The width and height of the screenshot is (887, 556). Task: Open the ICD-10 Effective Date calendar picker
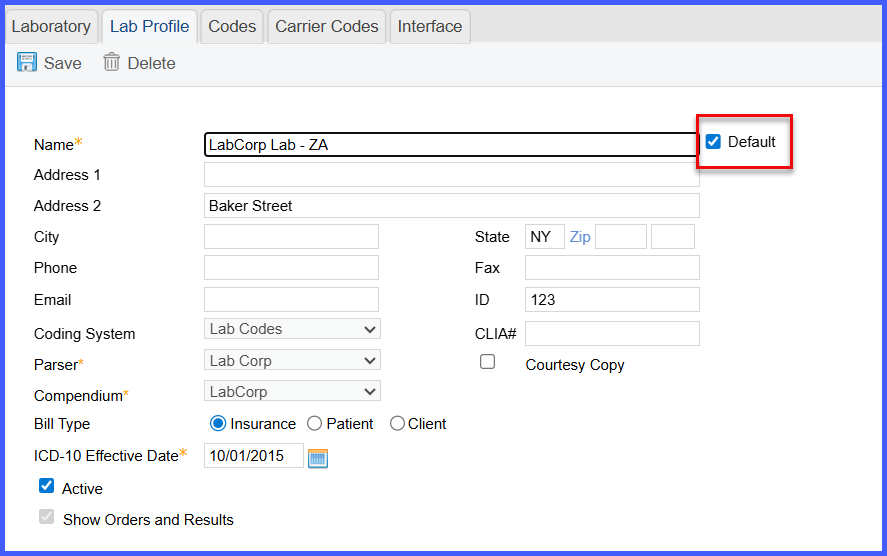[x=318, y=458]
